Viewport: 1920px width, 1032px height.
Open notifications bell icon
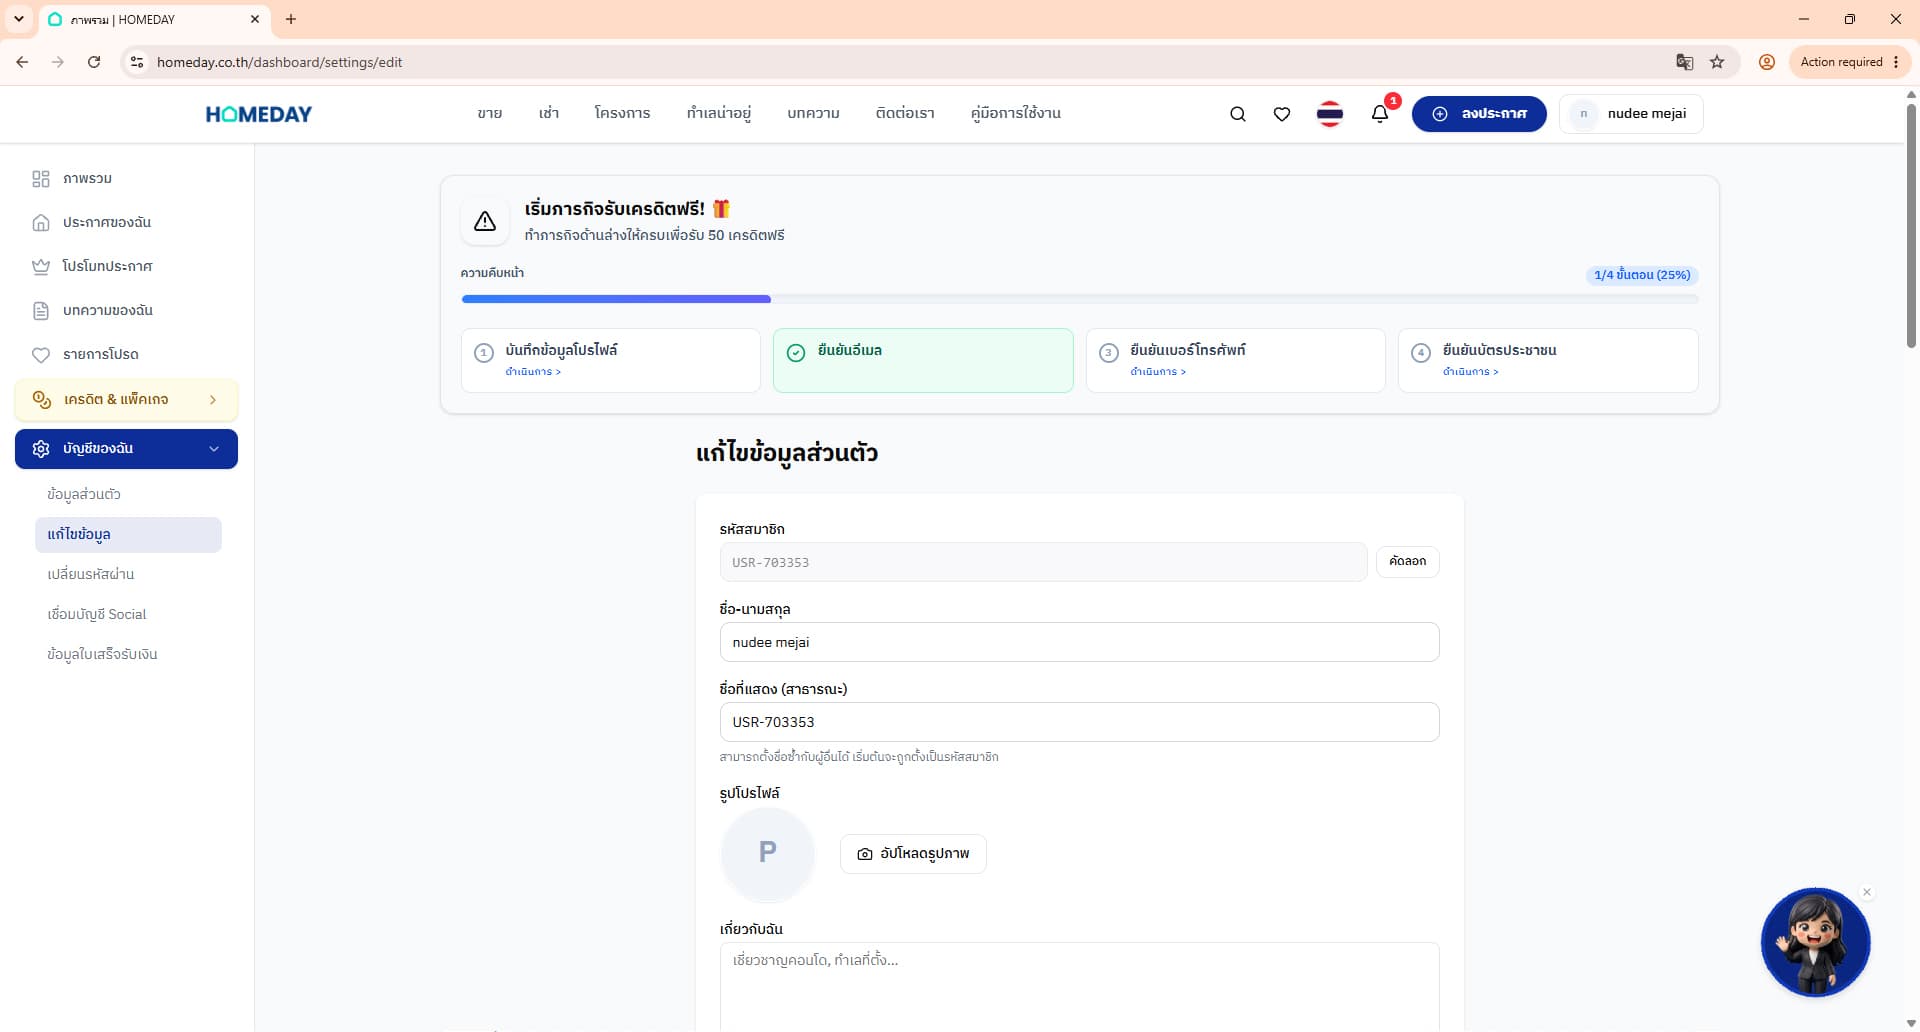1380,114
